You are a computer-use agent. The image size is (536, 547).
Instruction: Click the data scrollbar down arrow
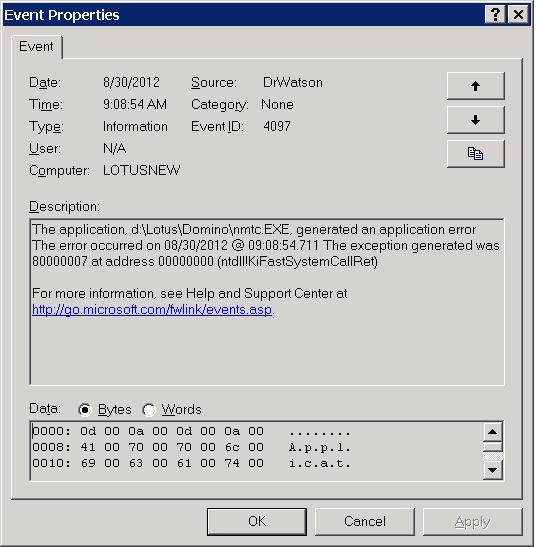pos(493,470)
